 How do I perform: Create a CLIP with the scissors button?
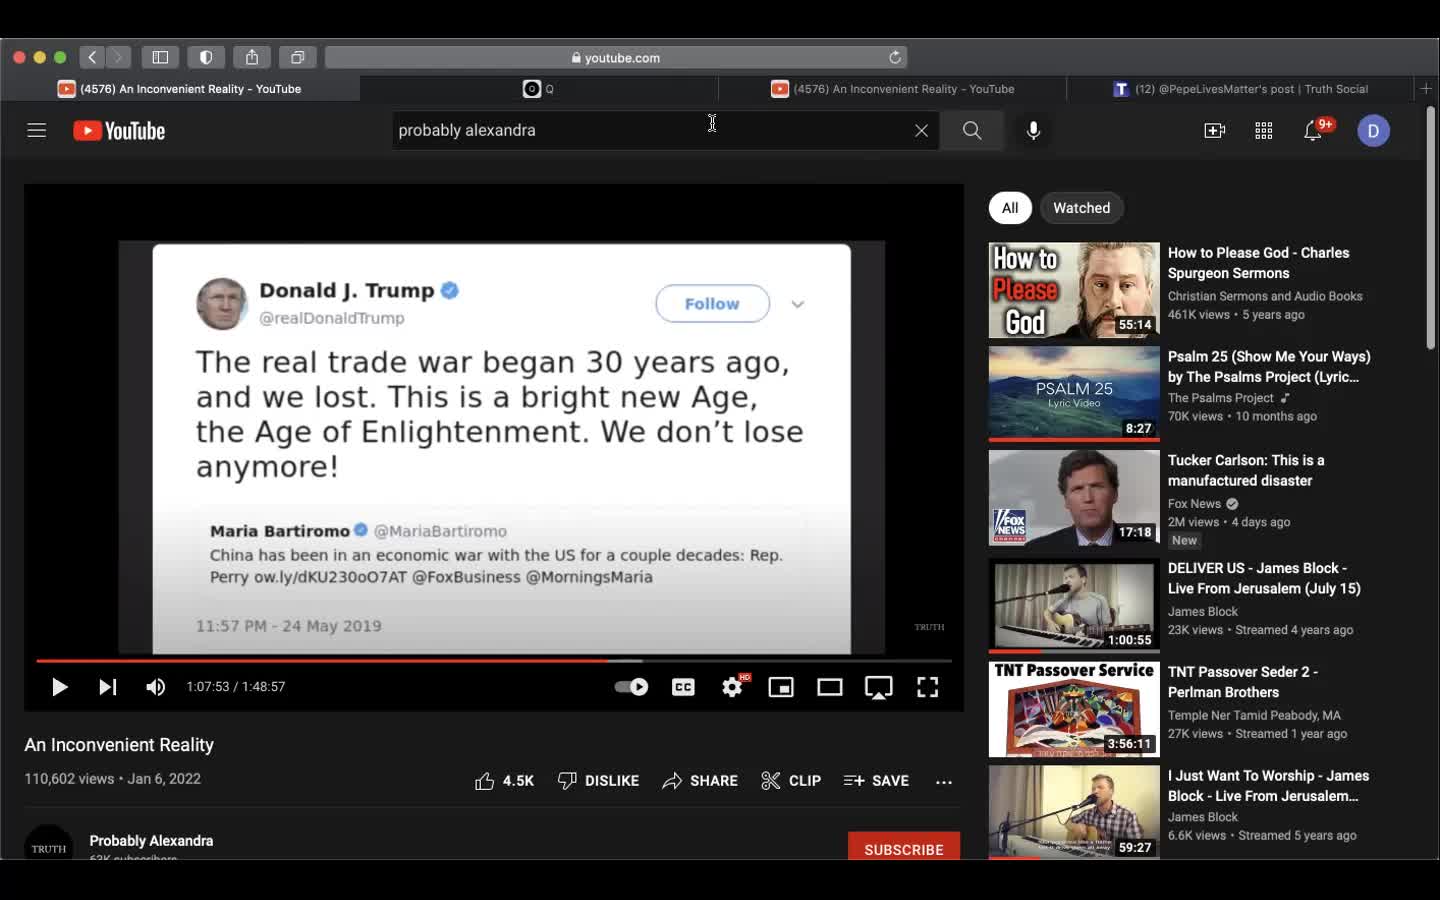(791, 781)
